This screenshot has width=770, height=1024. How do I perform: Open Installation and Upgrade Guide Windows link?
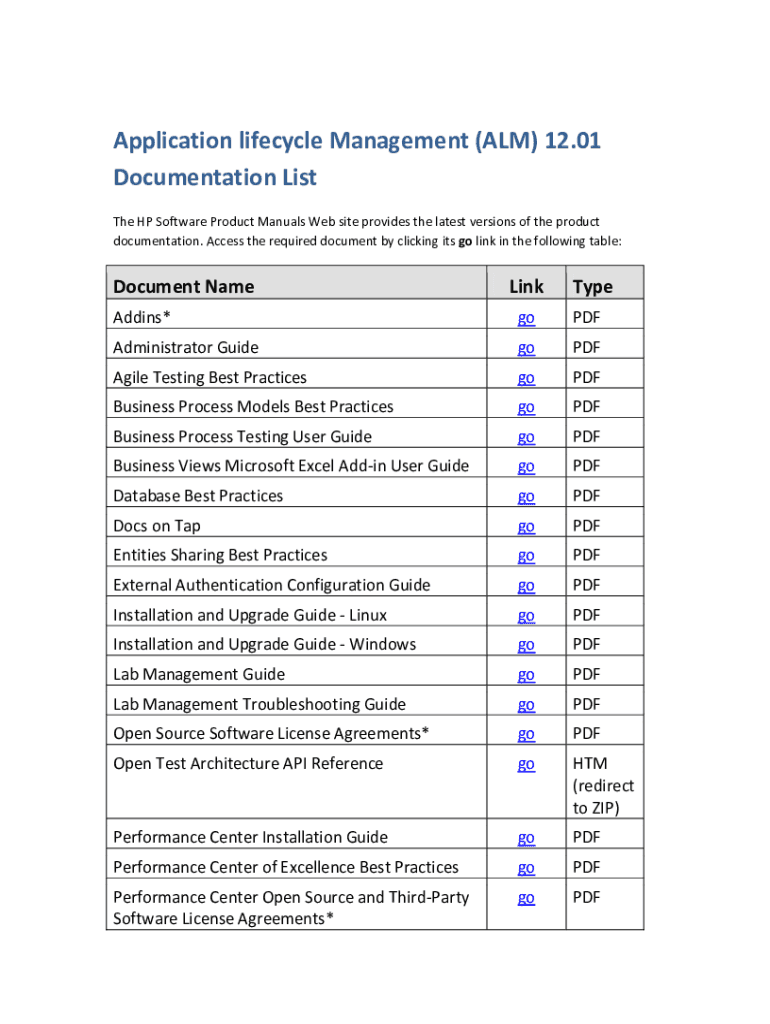[x=526, y=644]
